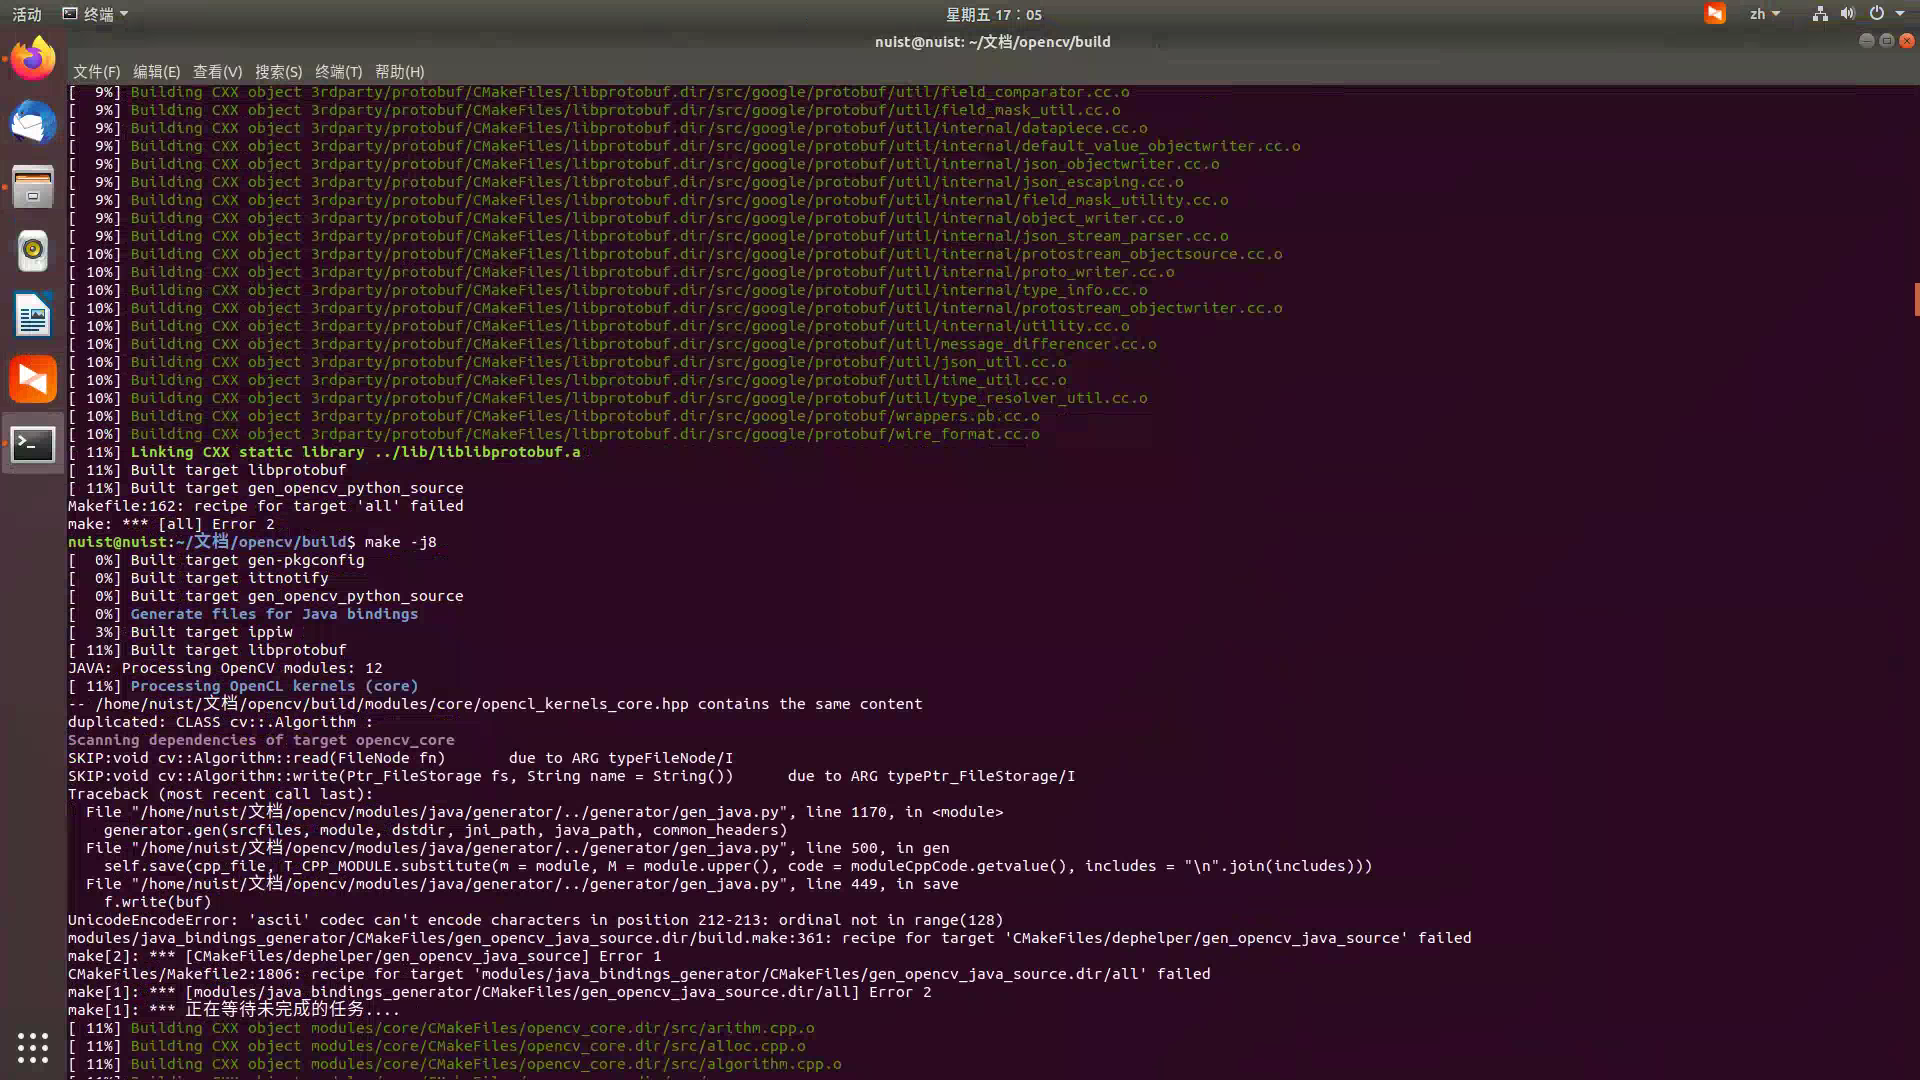This screenshot has height=1080, width=1920.
Task: Click the 'f.write(buf)' line
Action: [157, 902]
